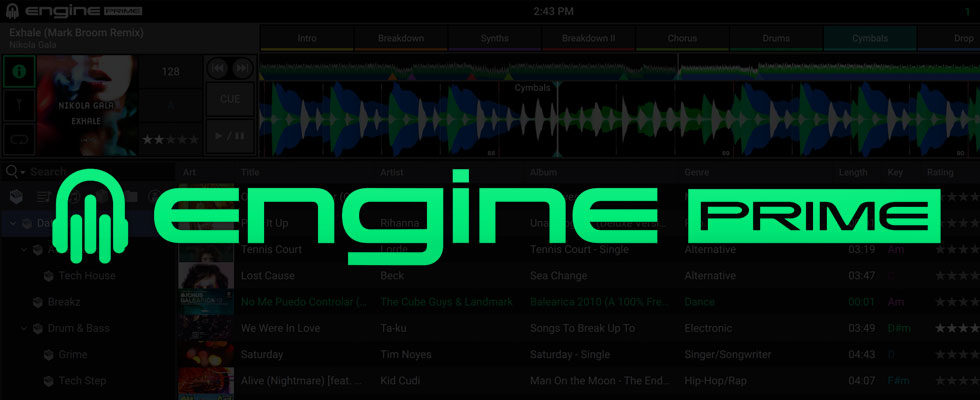Viewport: 980px width, 400px height.
Task: Select the Lost Cause track title
Action: coord(268,276)
